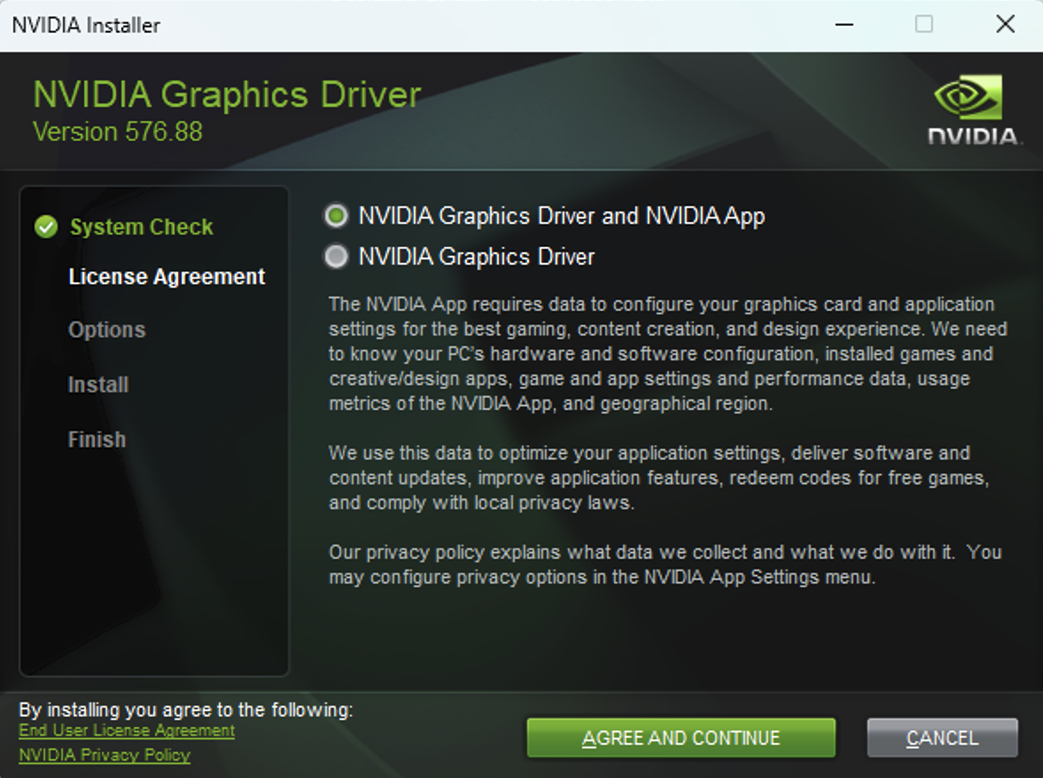
Task: Open the End User License Agreement link
Action: [126, 731]
